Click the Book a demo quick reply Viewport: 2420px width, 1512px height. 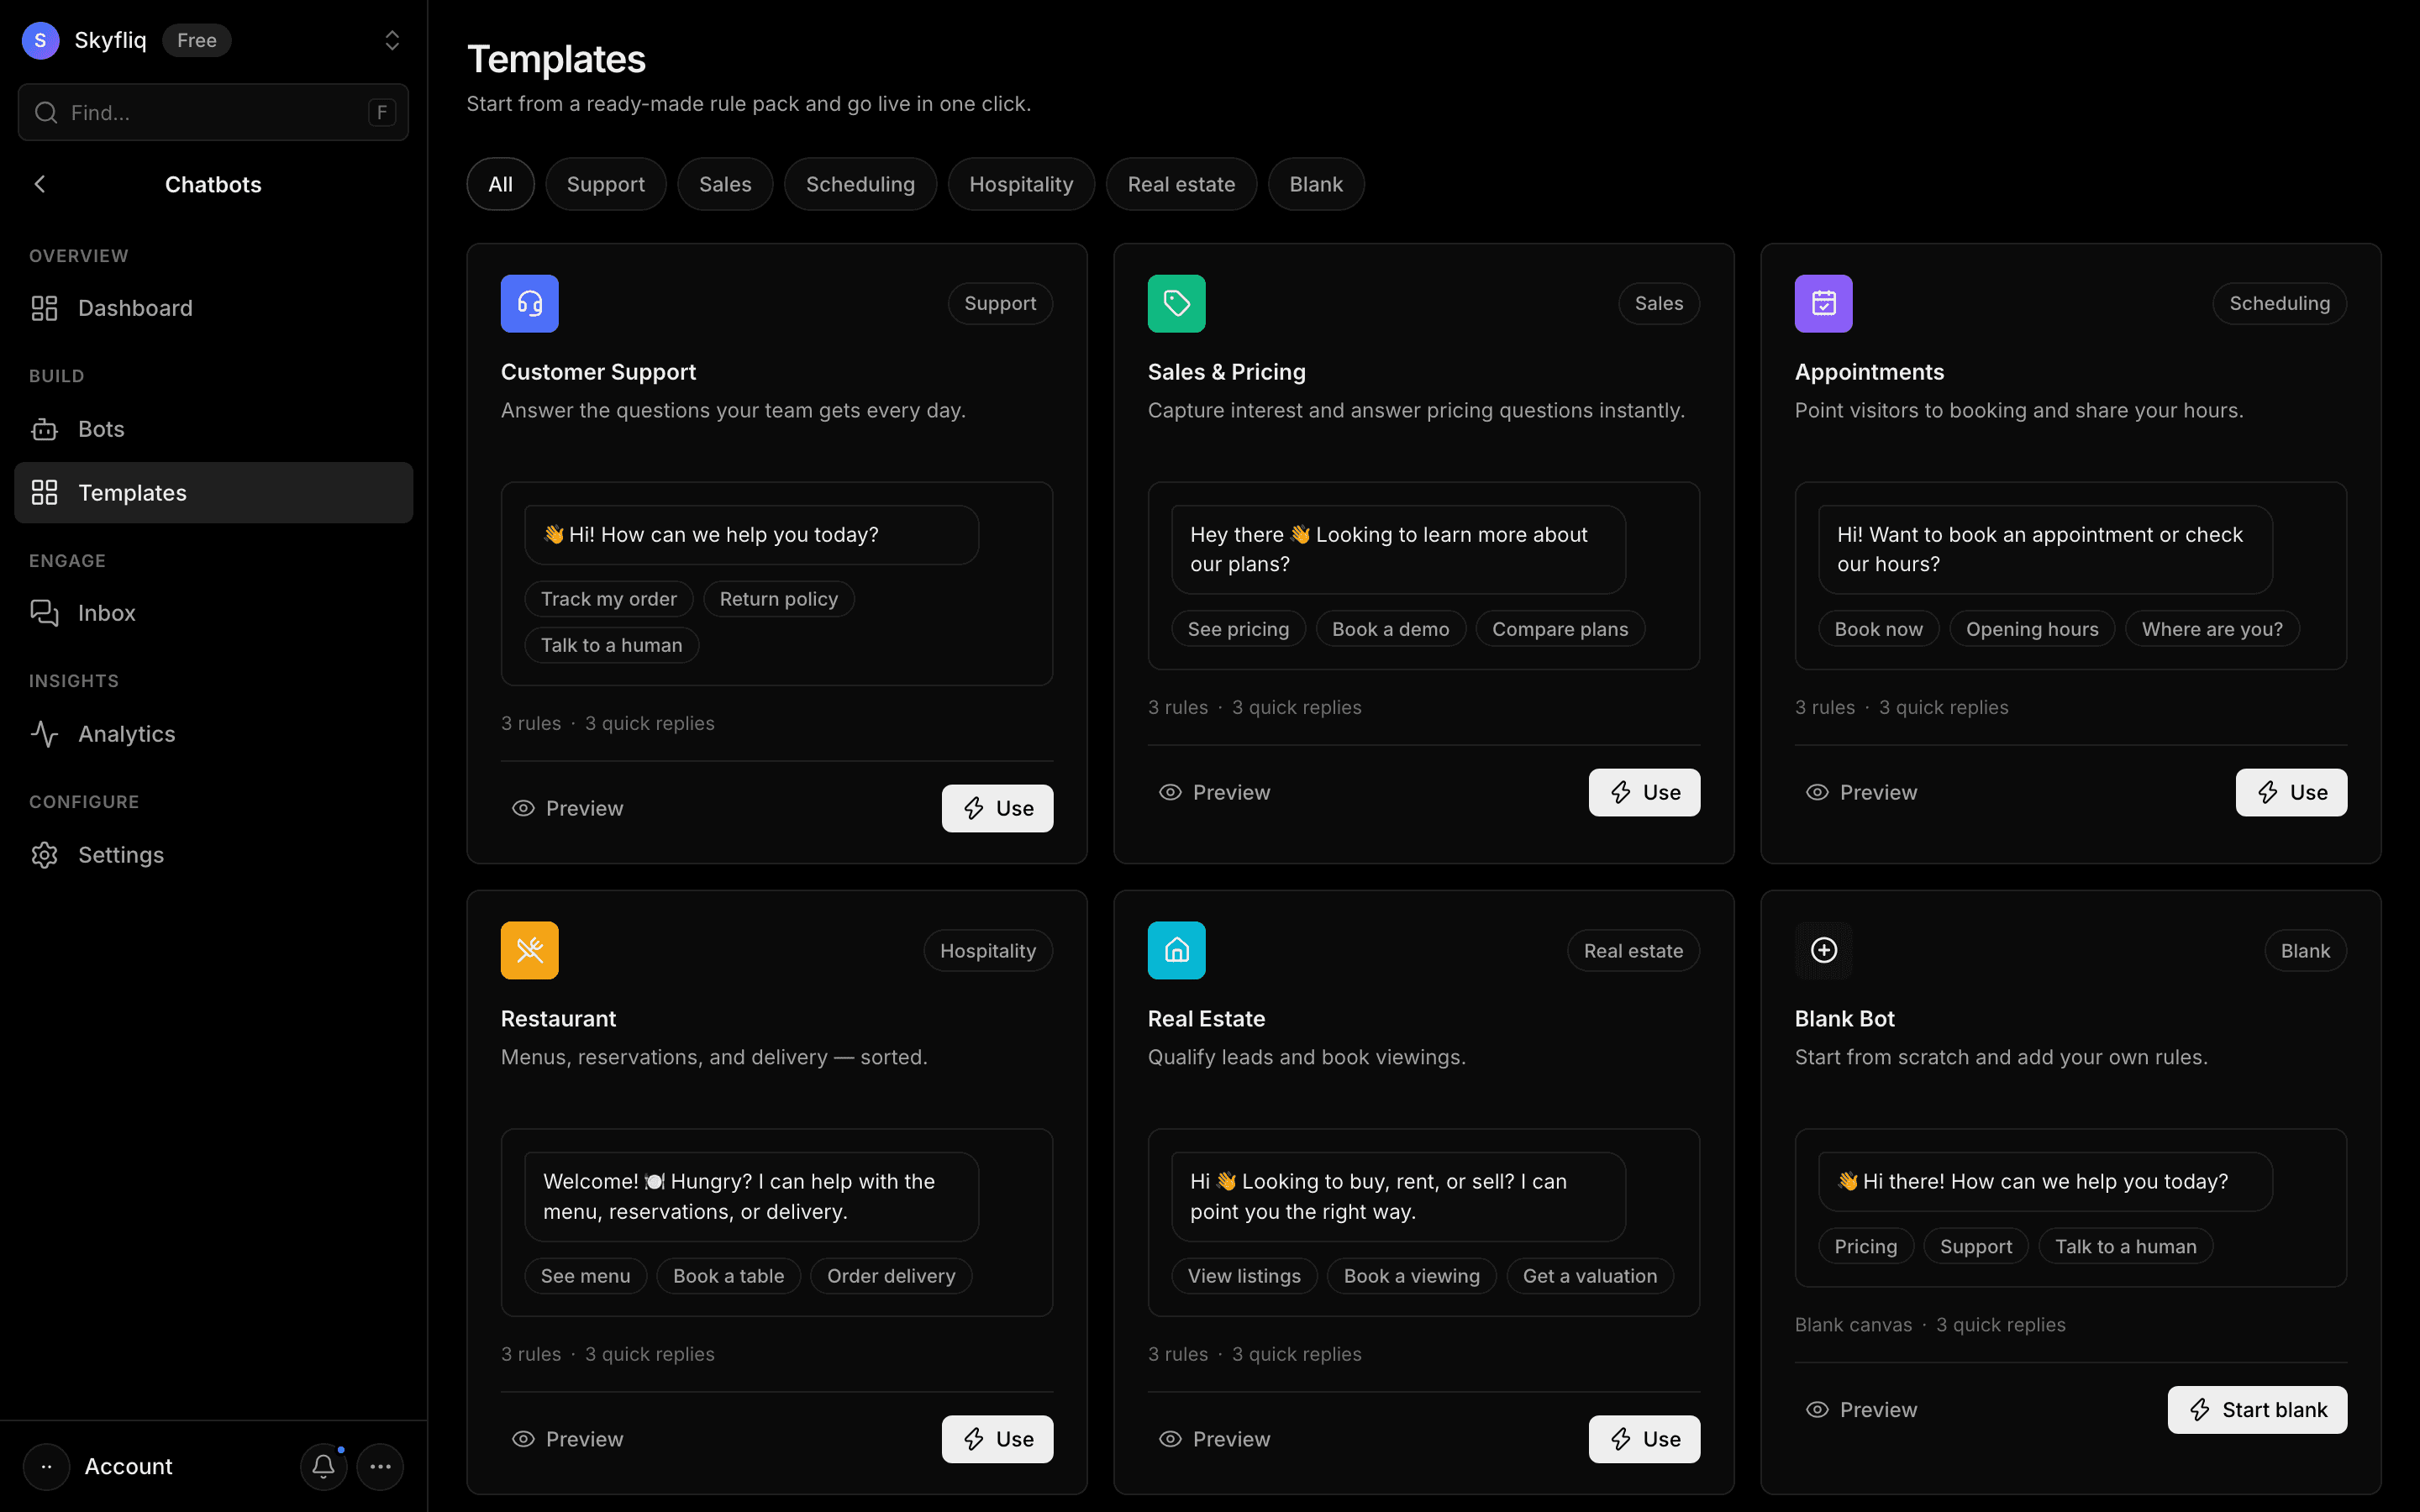[1390, 629]
